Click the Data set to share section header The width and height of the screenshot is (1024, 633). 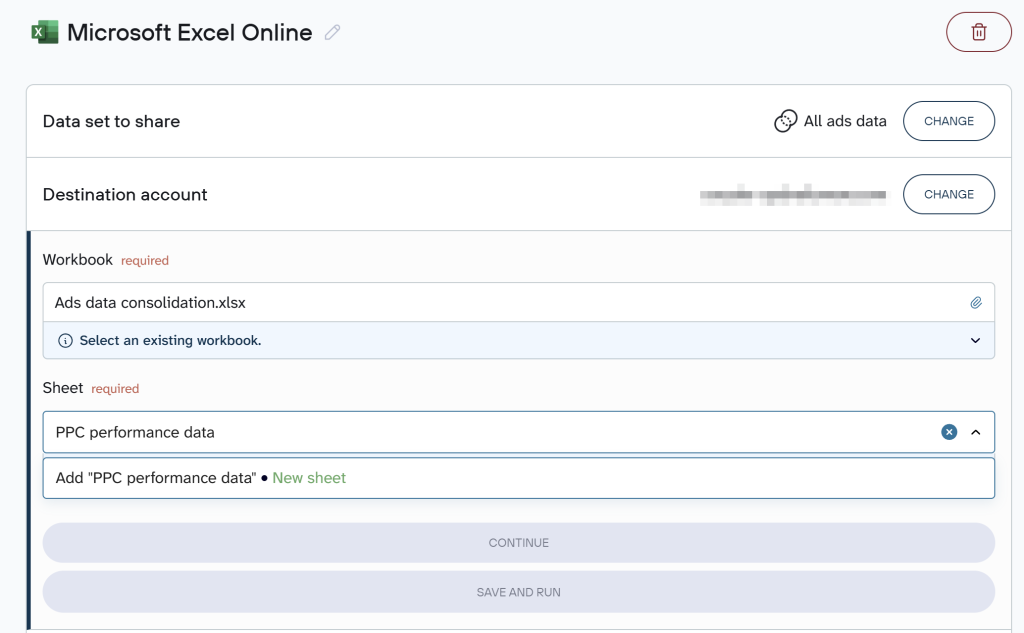[x=111, y=121]
